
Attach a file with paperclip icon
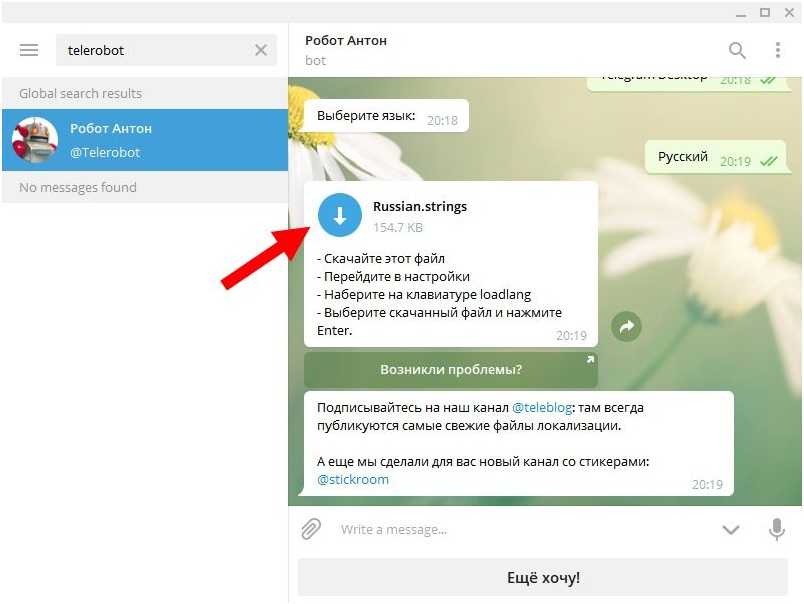311,529
